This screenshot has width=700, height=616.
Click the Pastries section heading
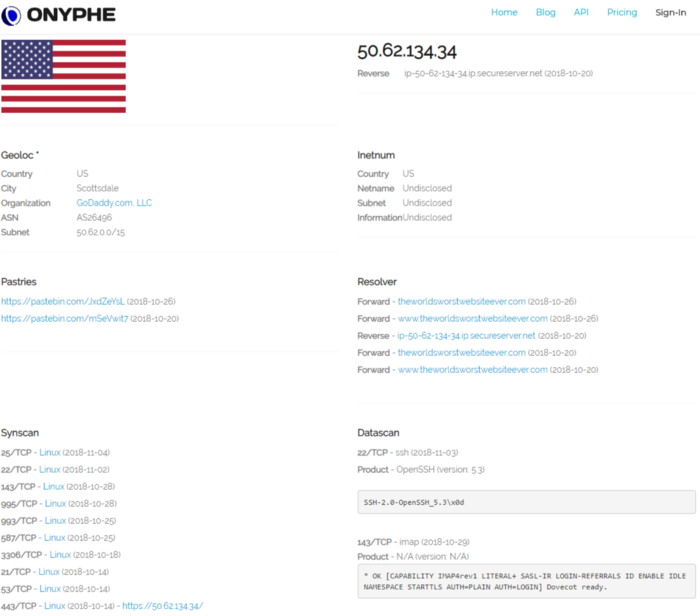pyautogui.click(x=19, y=282)
